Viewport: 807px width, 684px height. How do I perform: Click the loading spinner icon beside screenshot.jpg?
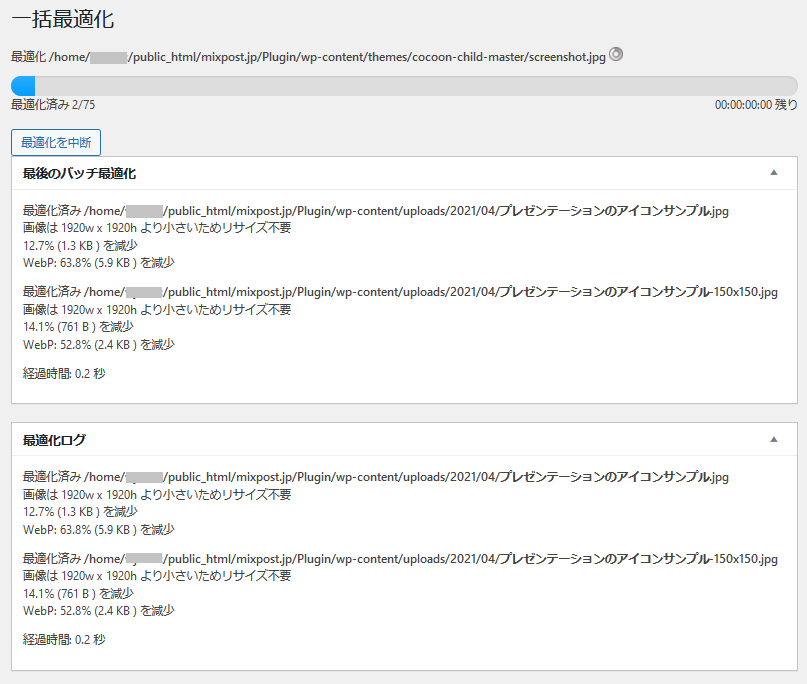click(x=616, y=55)
